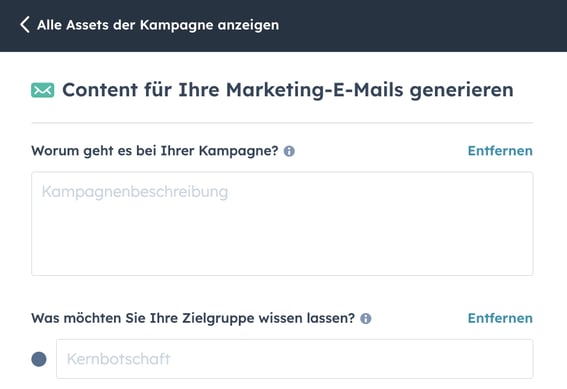The height and width of the screenshot is (389, 567).
Task: Remove the campaign description section via Entfernen
Action: coord(500,151)
